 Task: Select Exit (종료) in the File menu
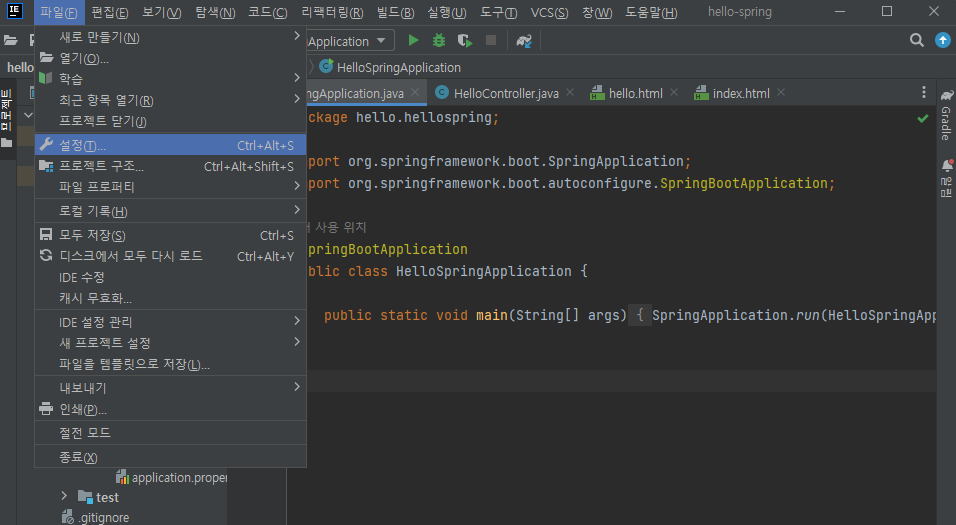pyautogui.click(x=171, y=457)
